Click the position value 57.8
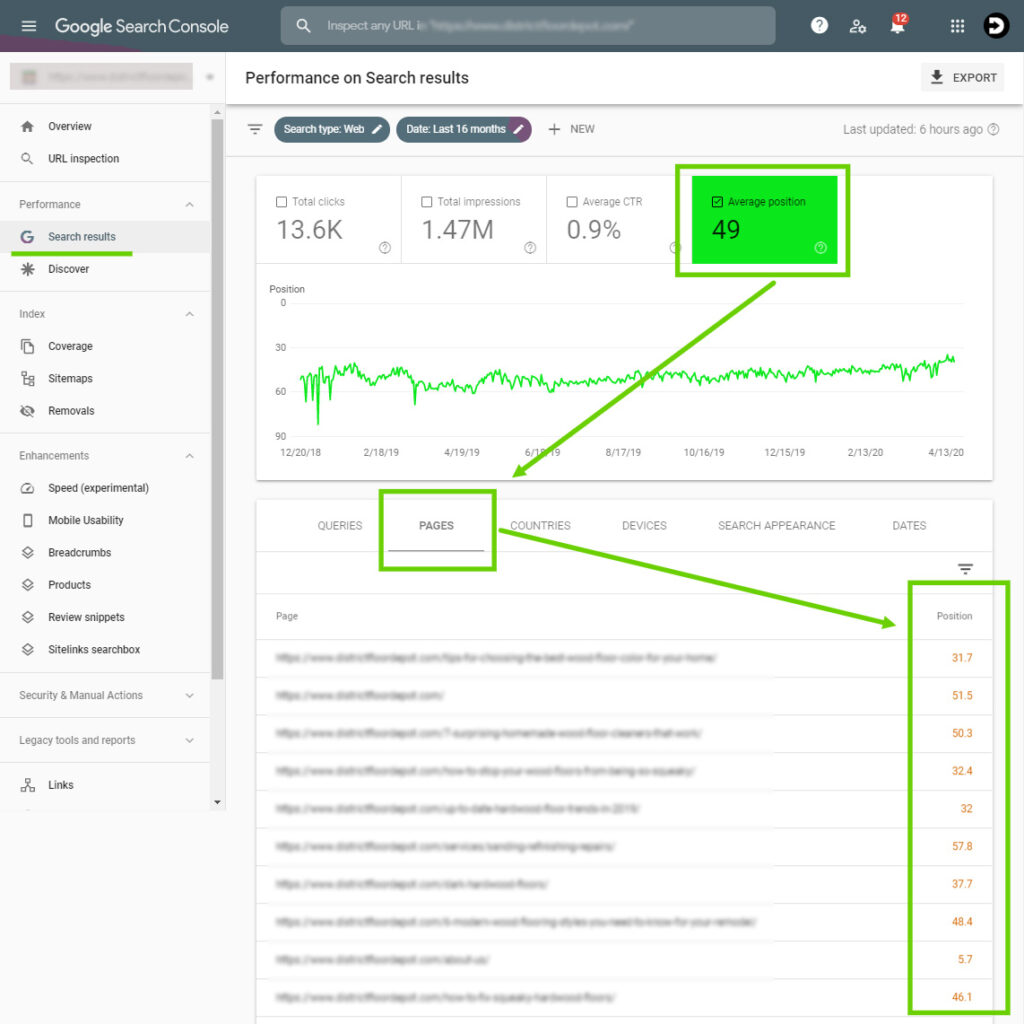 tap(962, 846)
